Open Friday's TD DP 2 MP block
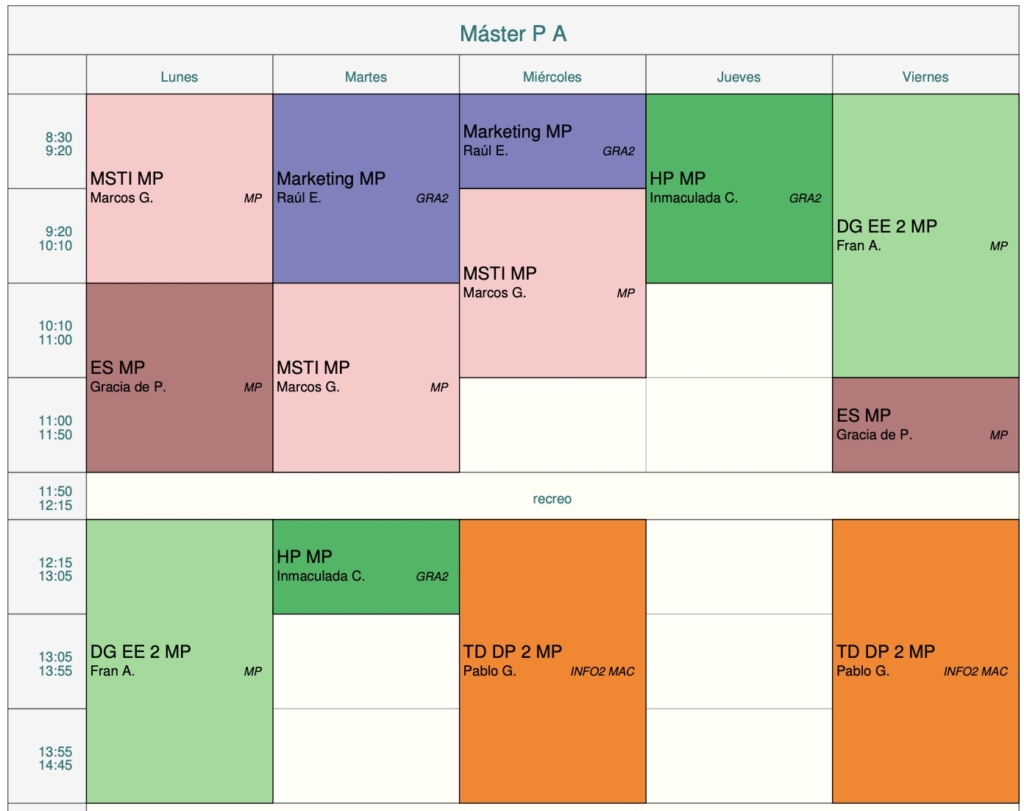Image resolution: width=1024 pixels, height=811 pixels. tap(925, 660)
